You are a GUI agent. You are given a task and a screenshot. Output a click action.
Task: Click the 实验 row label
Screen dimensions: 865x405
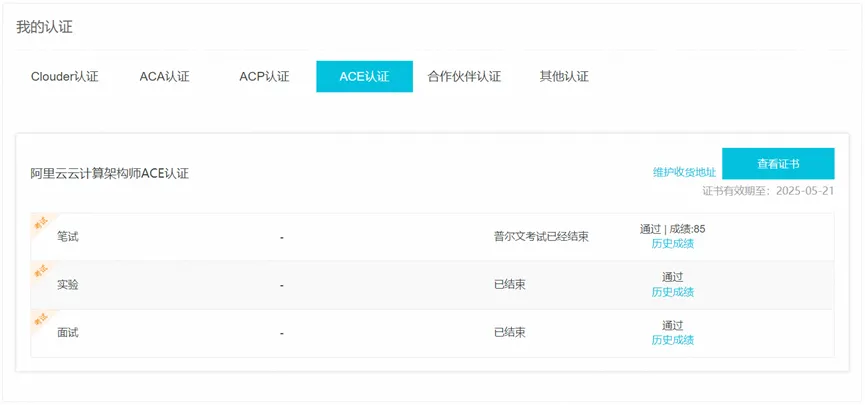tap(68, 285)
